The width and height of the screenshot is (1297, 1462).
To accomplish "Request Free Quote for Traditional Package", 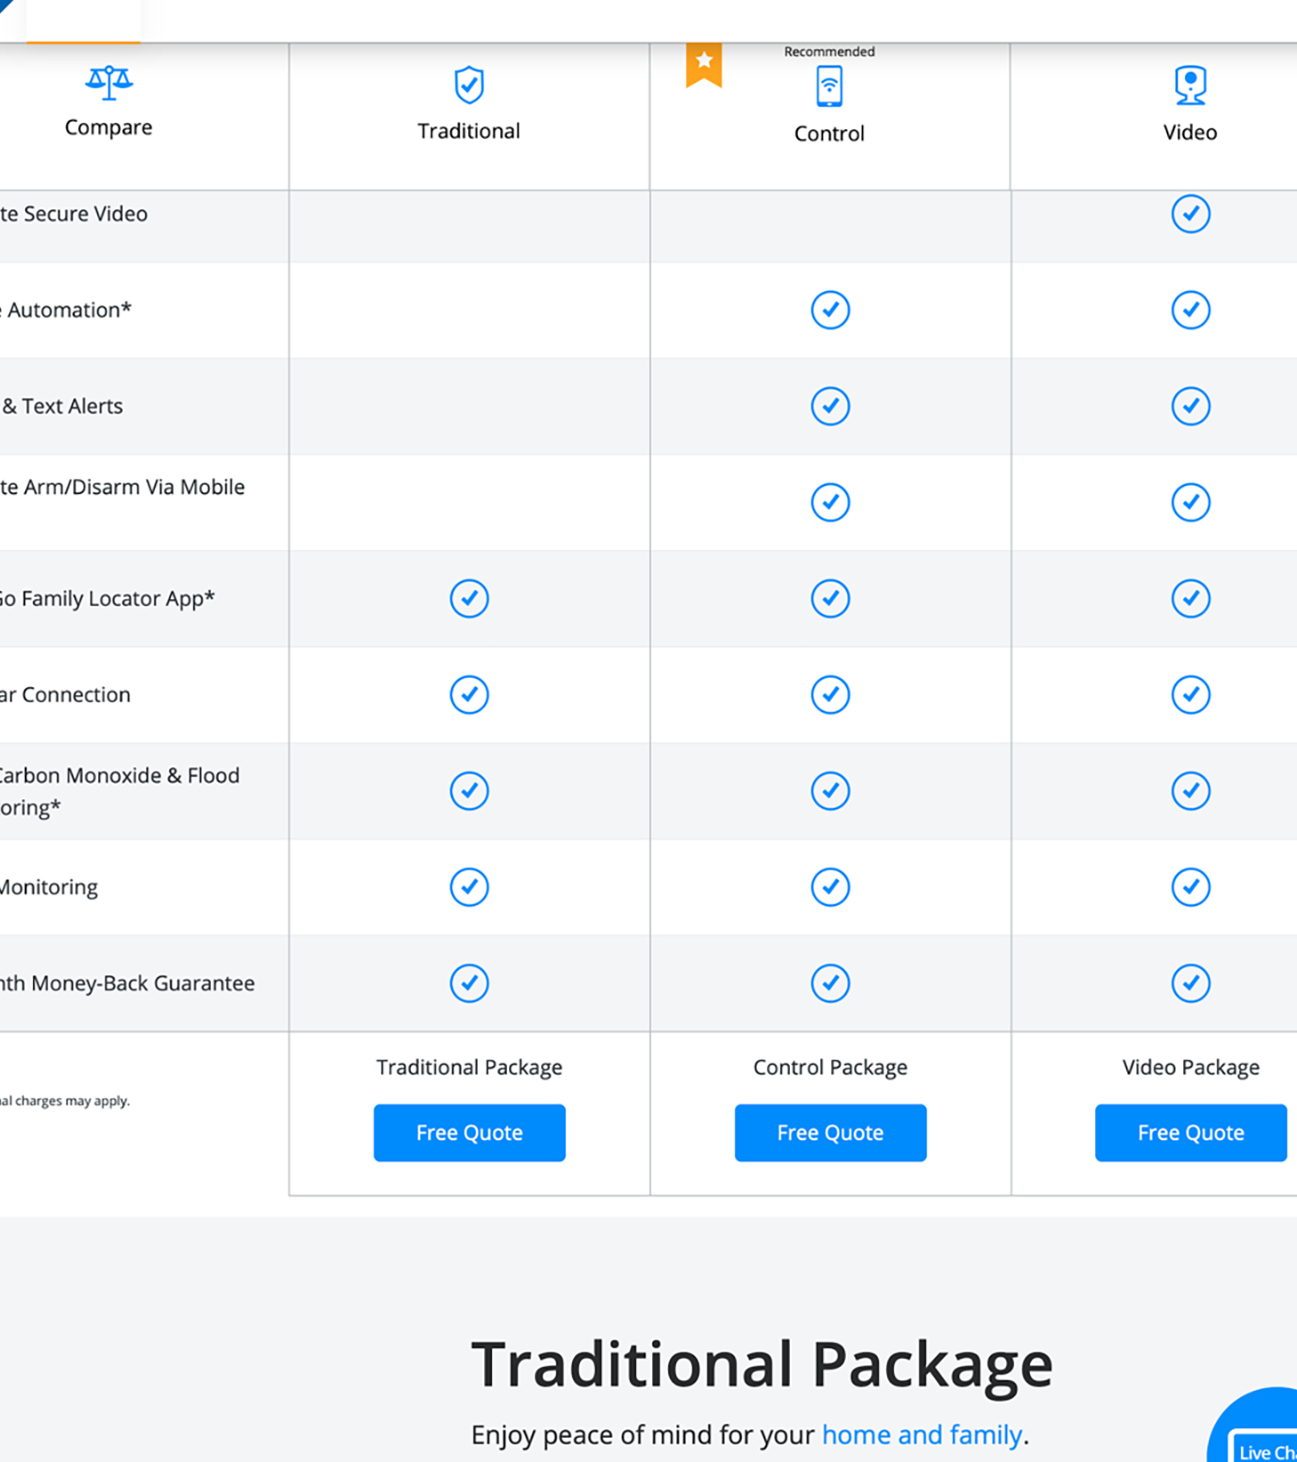I will click(x=469, y=1133).
